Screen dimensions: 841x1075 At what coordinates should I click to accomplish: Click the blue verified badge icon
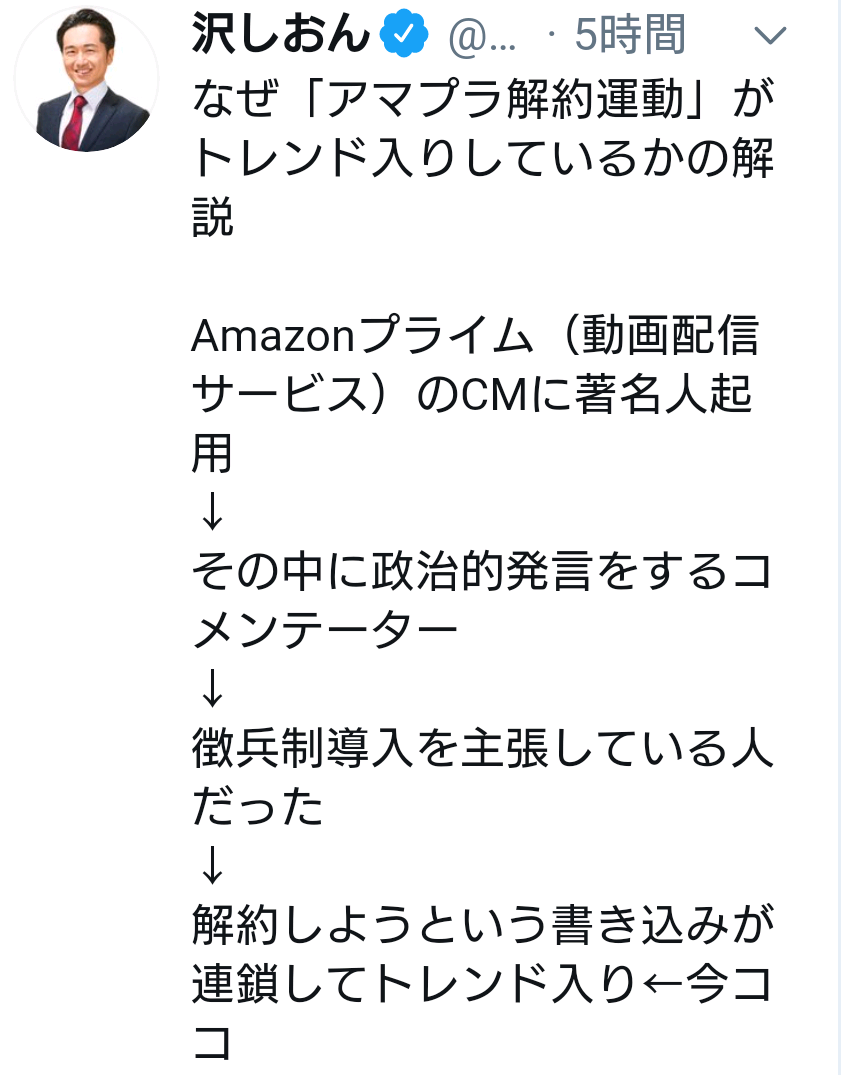point(404,32)
